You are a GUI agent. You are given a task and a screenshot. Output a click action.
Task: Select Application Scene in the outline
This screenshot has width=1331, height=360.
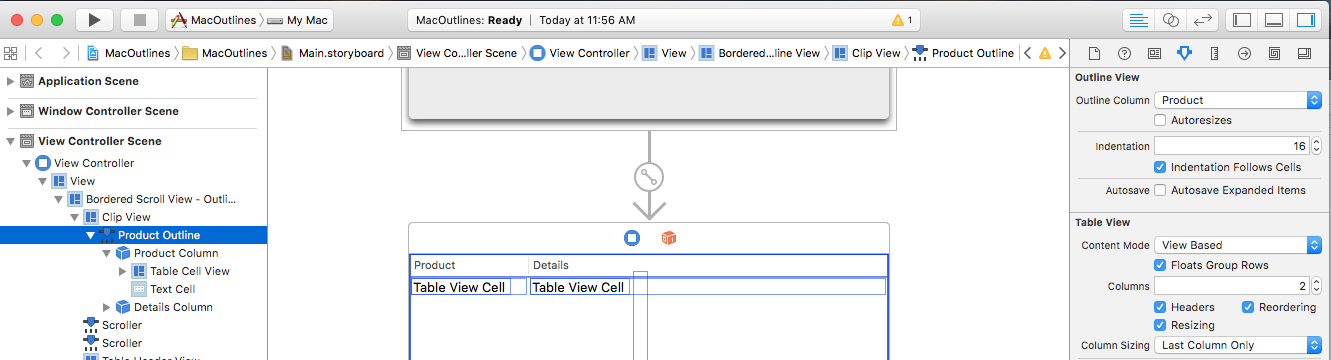pyautogui.click(x=88, y=81)
